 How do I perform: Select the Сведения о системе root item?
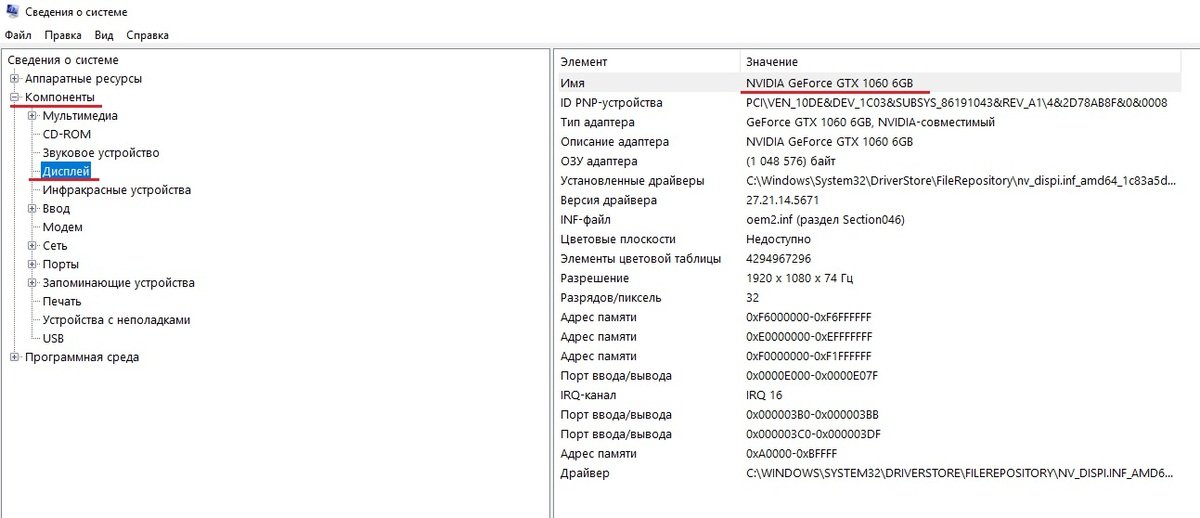63,60
